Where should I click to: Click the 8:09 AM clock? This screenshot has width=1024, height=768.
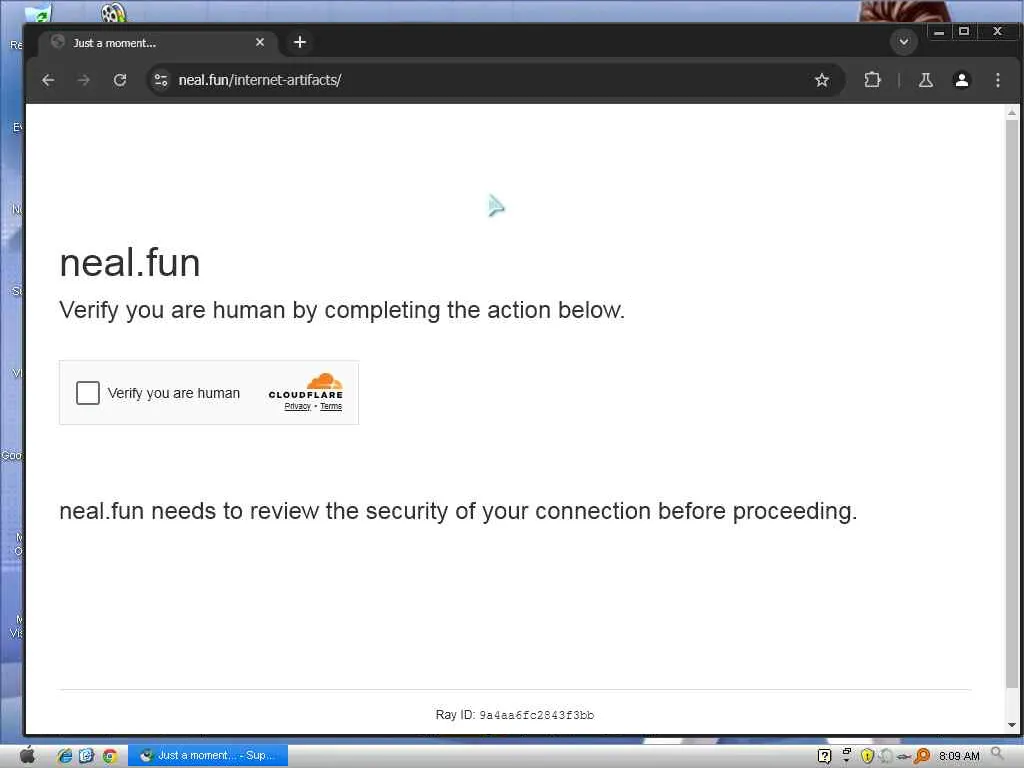point(959,756)
